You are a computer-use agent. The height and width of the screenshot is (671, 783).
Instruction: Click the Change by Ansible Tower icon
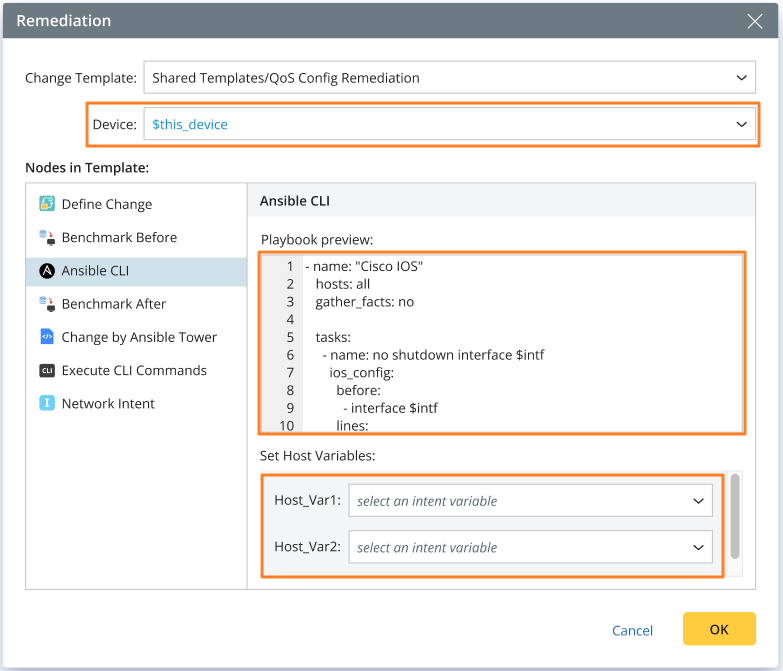[47, 337]
